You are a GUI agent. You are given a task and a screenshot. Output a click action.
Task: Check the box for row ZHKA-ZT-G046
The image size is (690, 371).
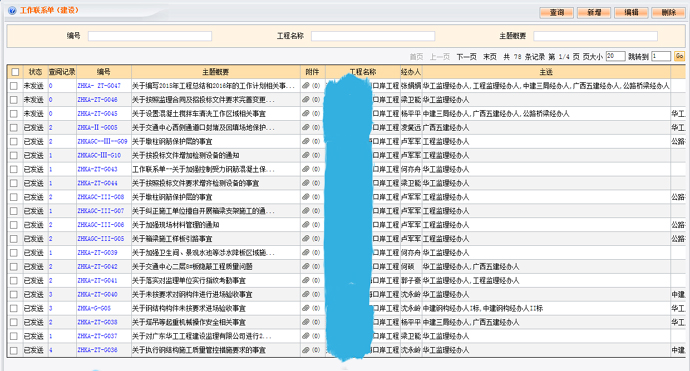tap(14, 100)
